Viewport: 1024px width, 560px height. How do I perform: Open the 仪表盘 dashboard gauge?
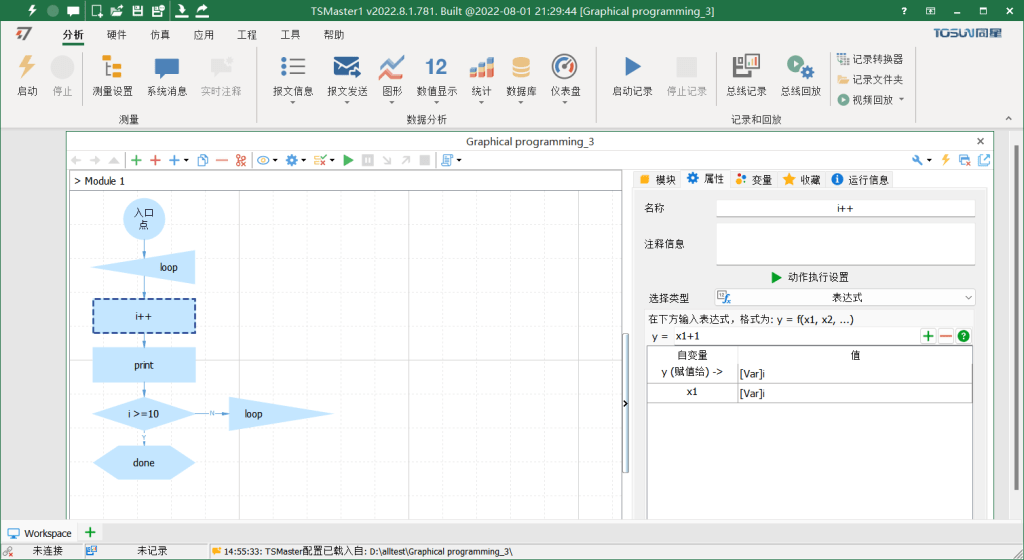point(564,68)
